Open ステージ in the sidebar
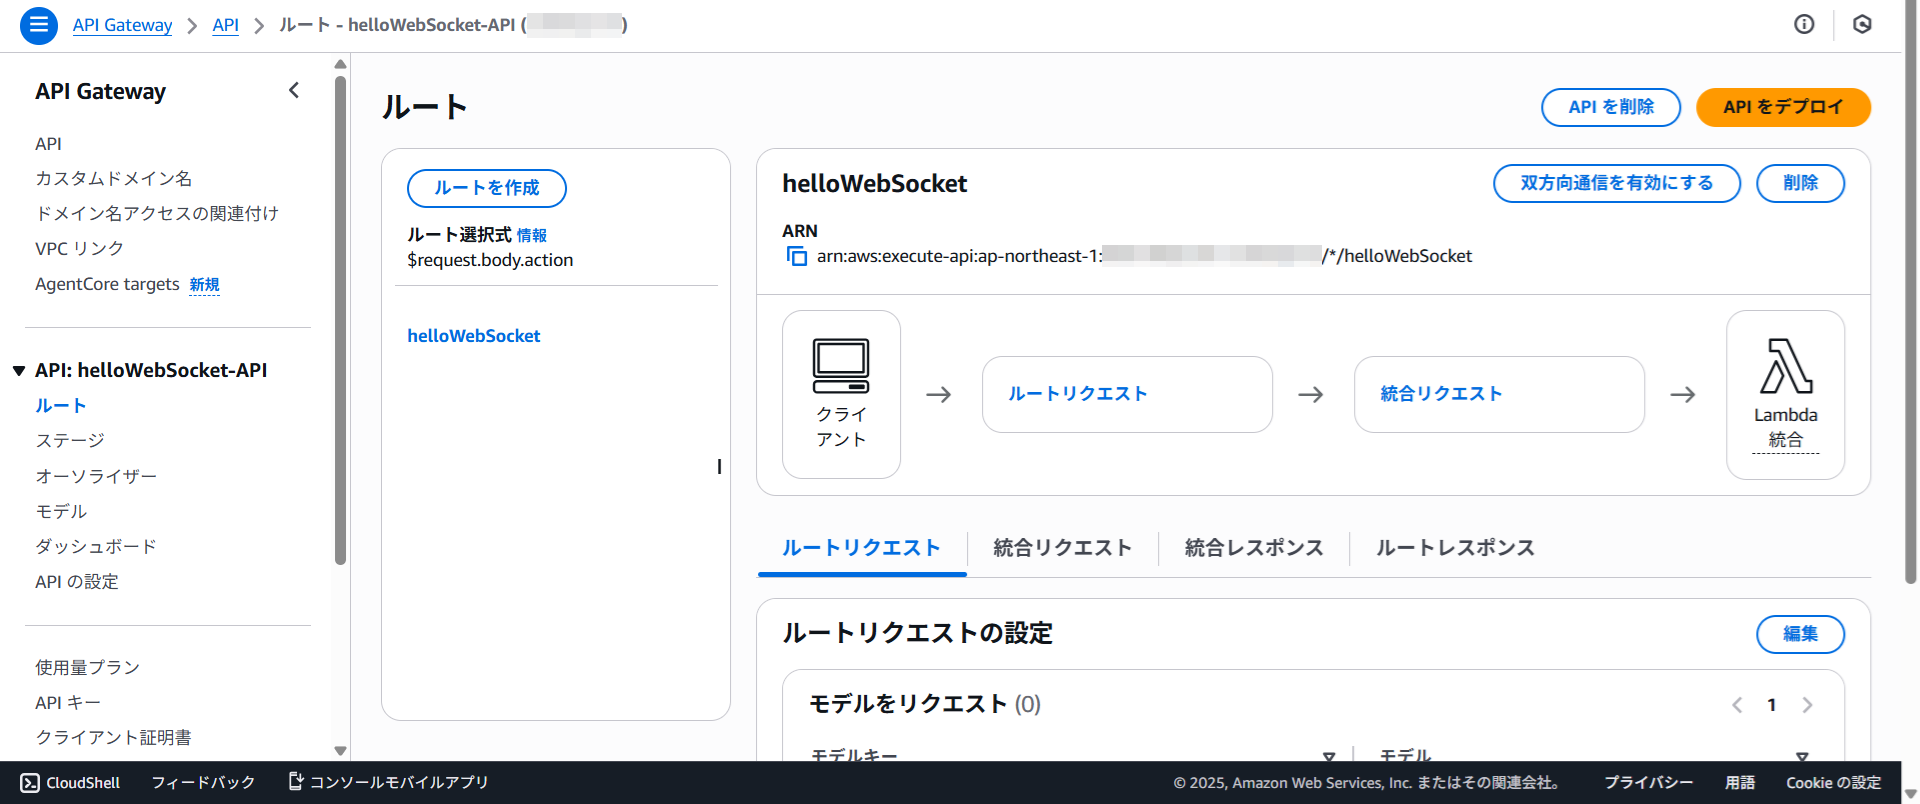Image resolution: width=1920 pixels, height=804 pixels. (70, 441)
